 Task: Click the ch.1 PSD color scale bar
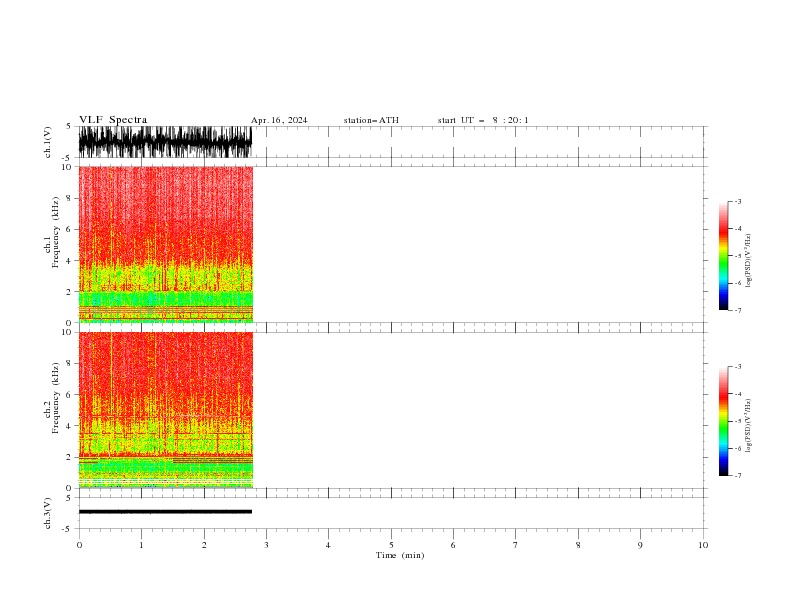724,256
